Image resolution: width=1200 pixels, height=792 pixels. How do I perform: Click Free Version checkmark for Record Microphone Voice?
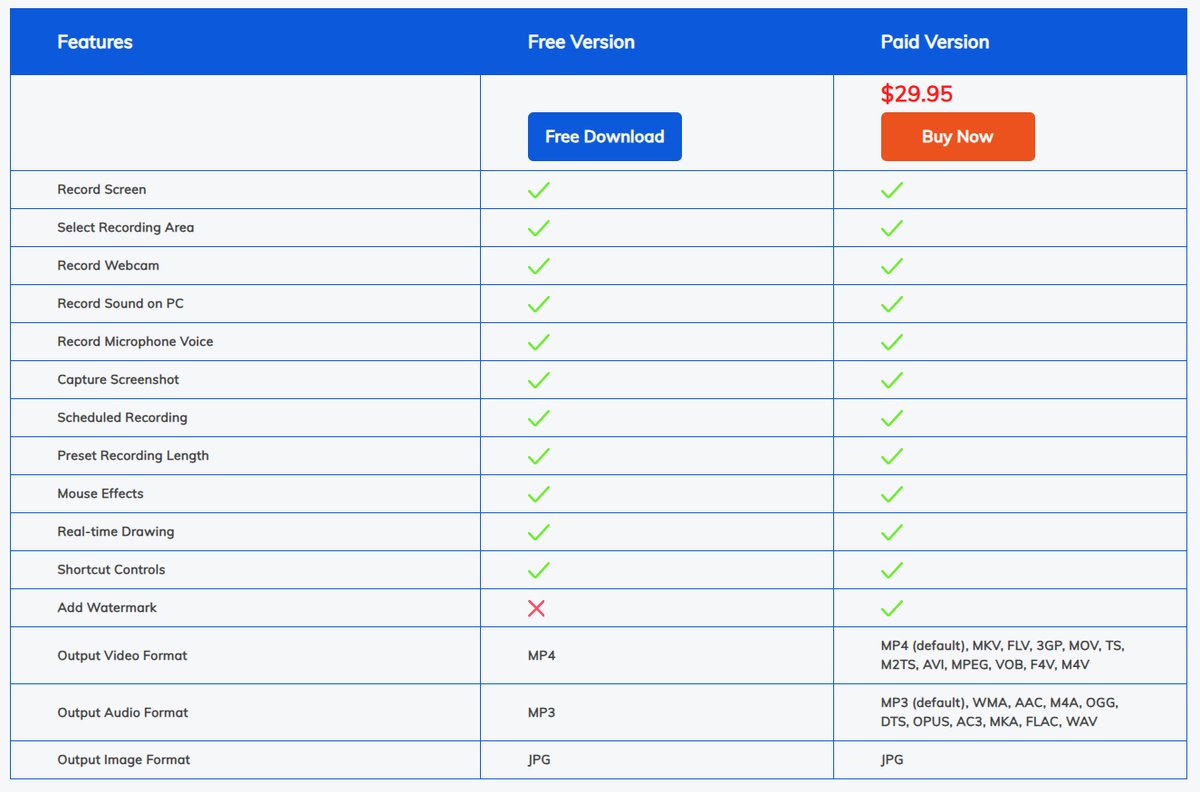tap(539, 342)
